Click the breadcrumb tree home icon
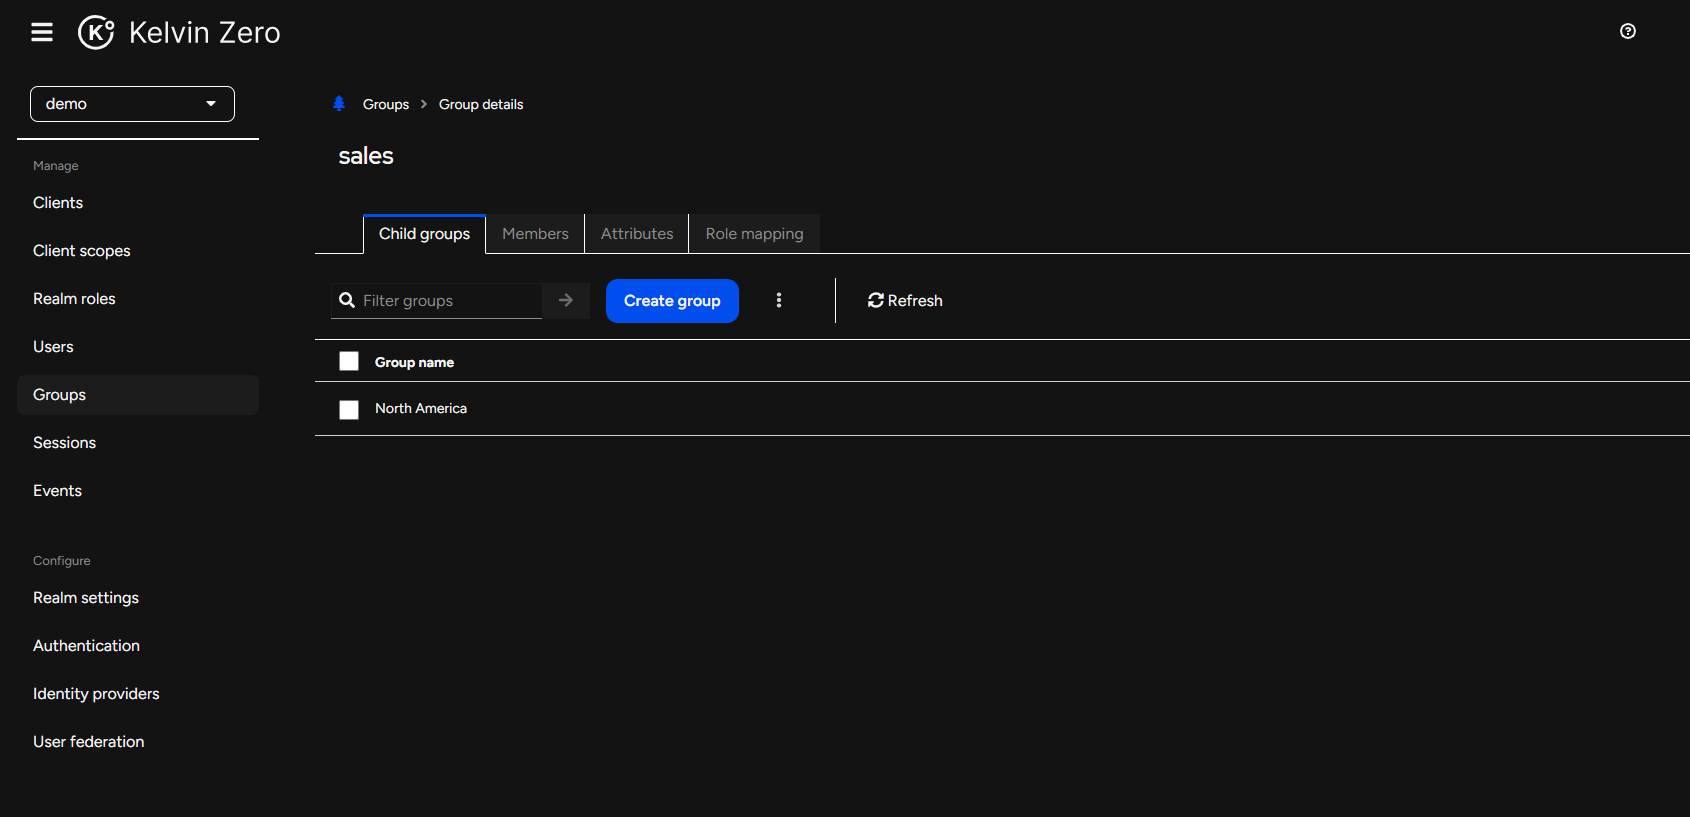The image size is (1690, 817). pyautogui.click(x=339, y=104)
